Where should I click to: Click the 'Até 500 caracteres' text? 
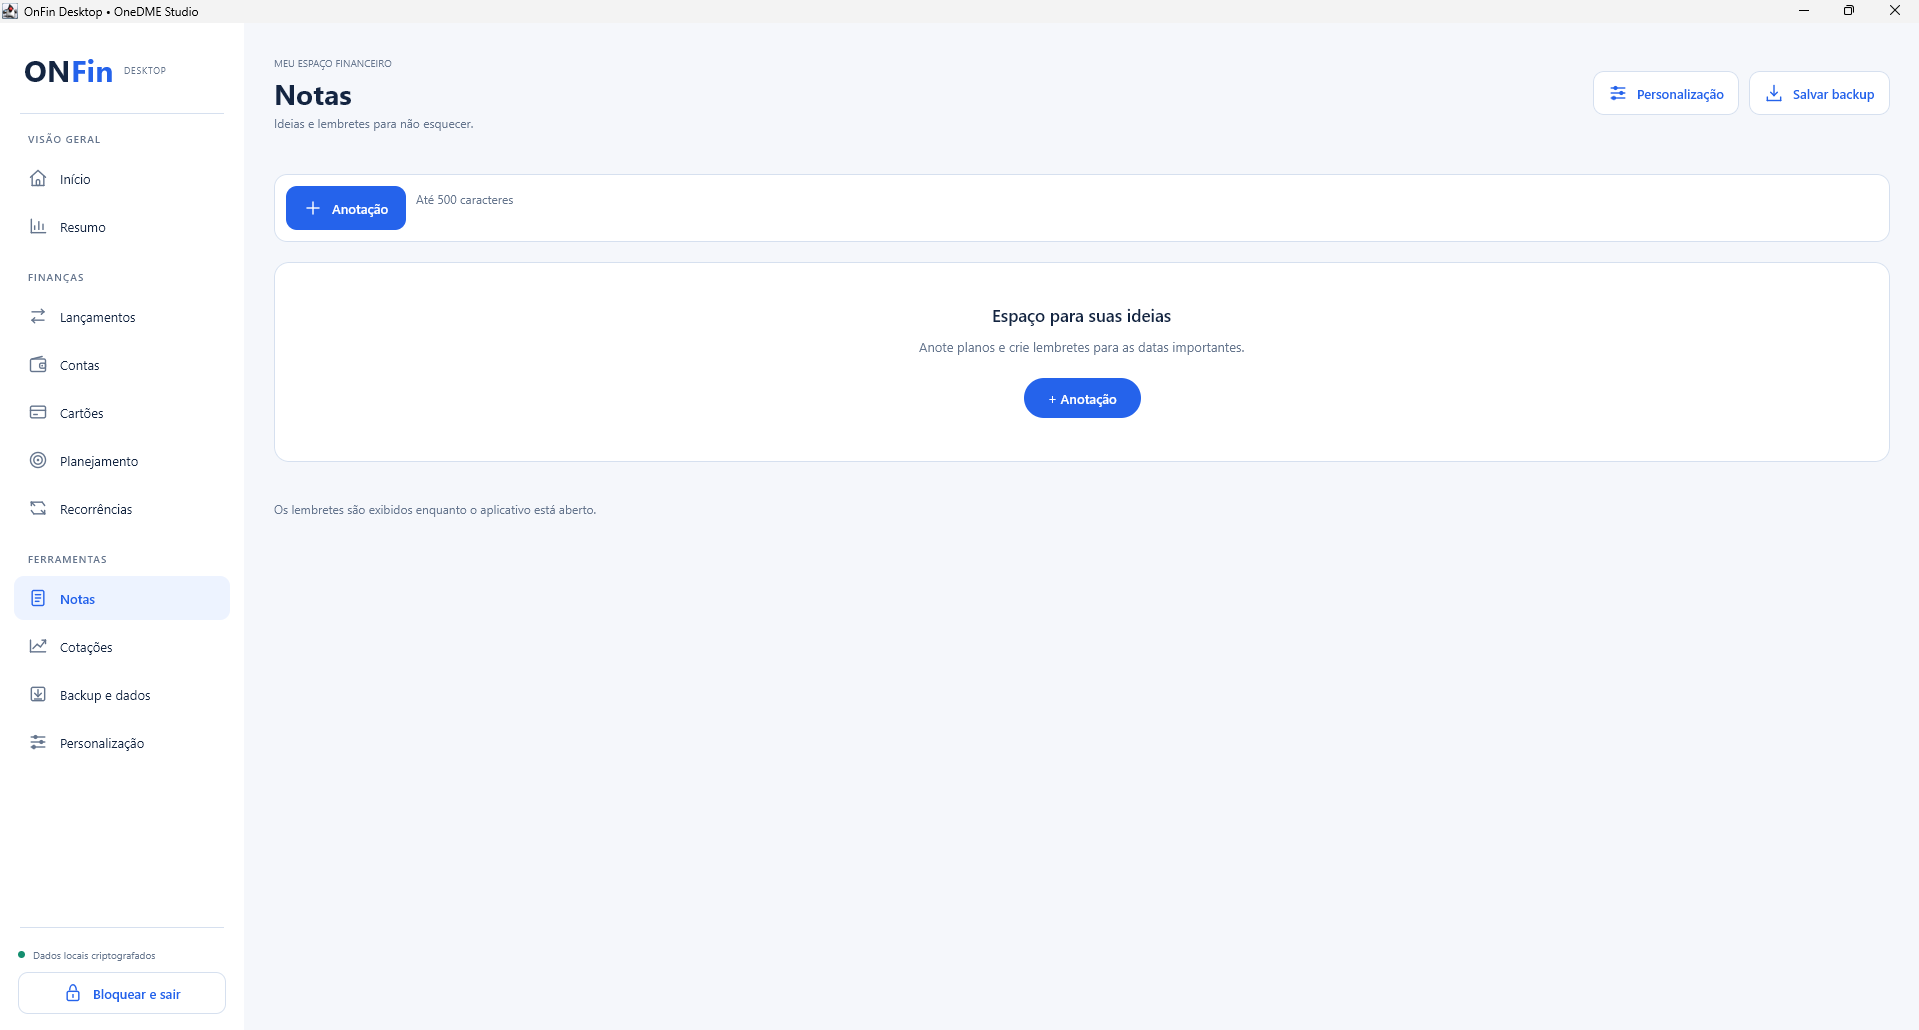click(x=465, y=200)
